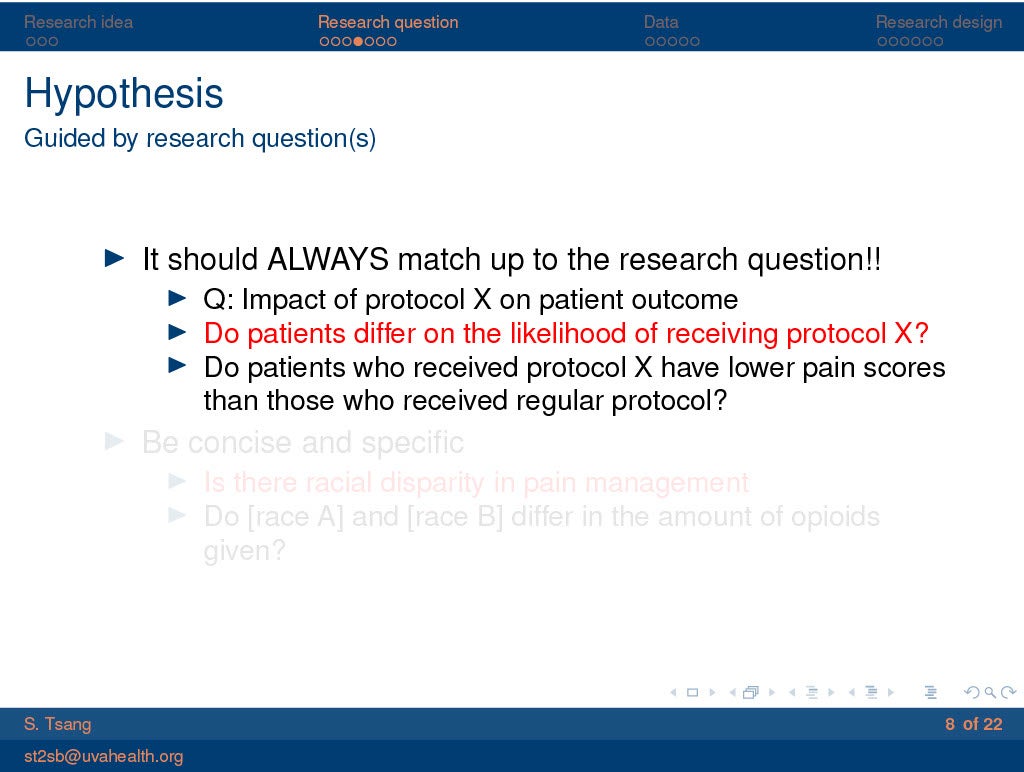
Task: Select last progress dot under Research design
Action: click(938, 42)
